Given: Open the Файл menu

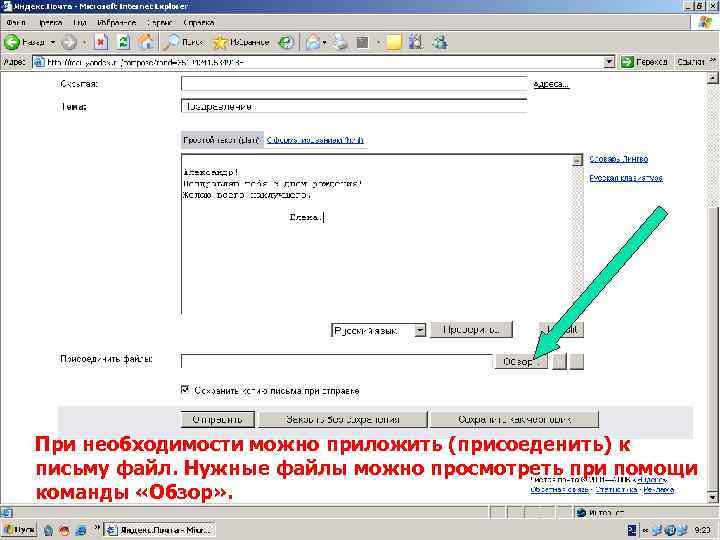Looking at the screenshot, I should click(15, 22).
